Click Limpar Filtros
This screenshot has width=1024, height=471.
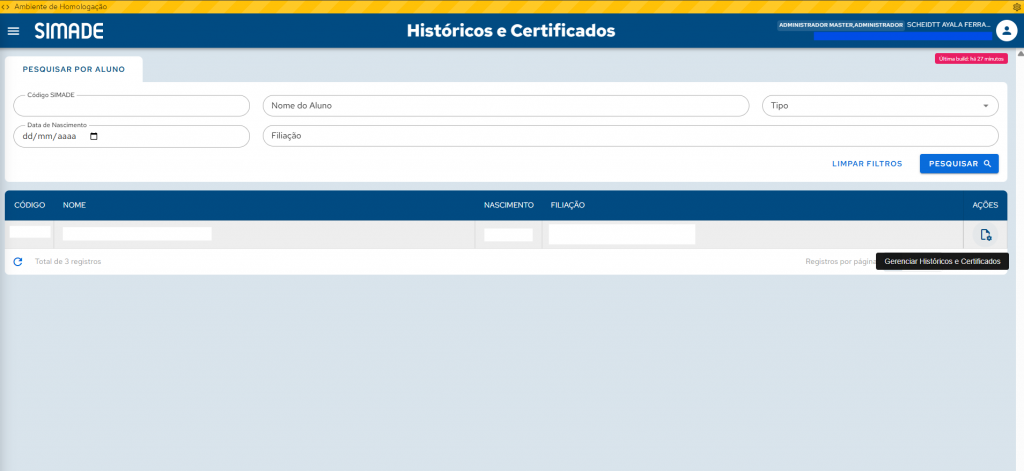(867, 164)
